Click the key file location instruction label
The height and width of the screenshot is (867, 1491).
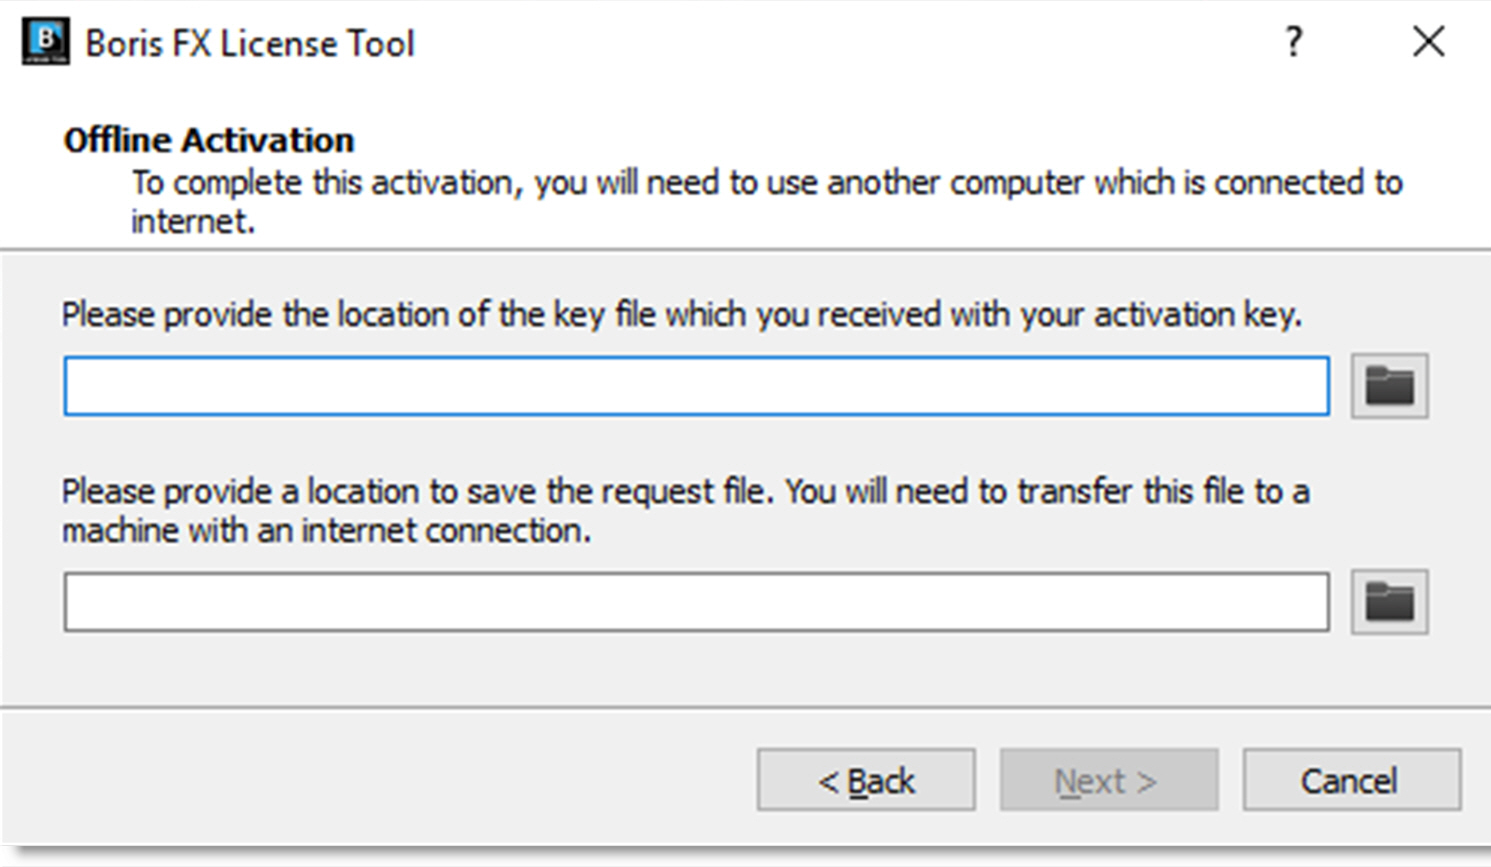click(x=681, y=315)
